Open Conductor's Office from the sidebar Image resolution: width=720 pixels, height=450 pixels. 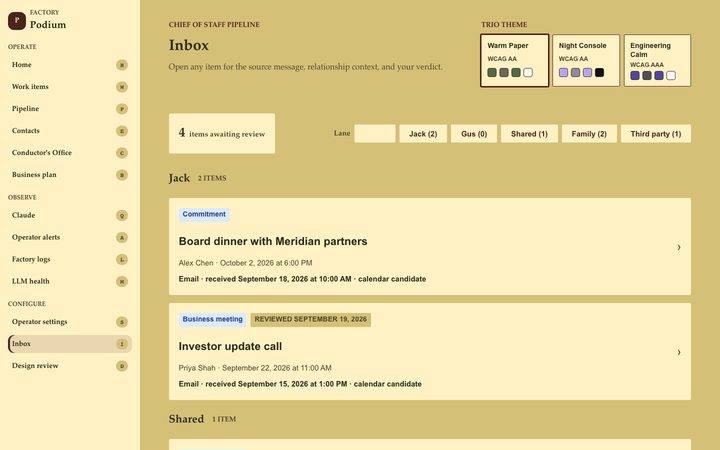[x=70, y=152]
